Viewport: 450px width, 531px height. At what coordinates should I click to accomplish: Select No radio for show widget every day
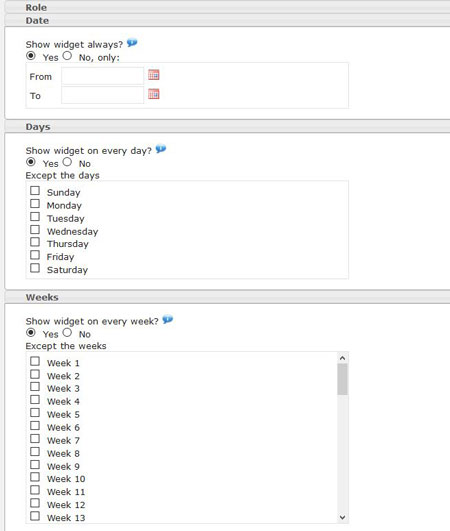tap(67, 162)
